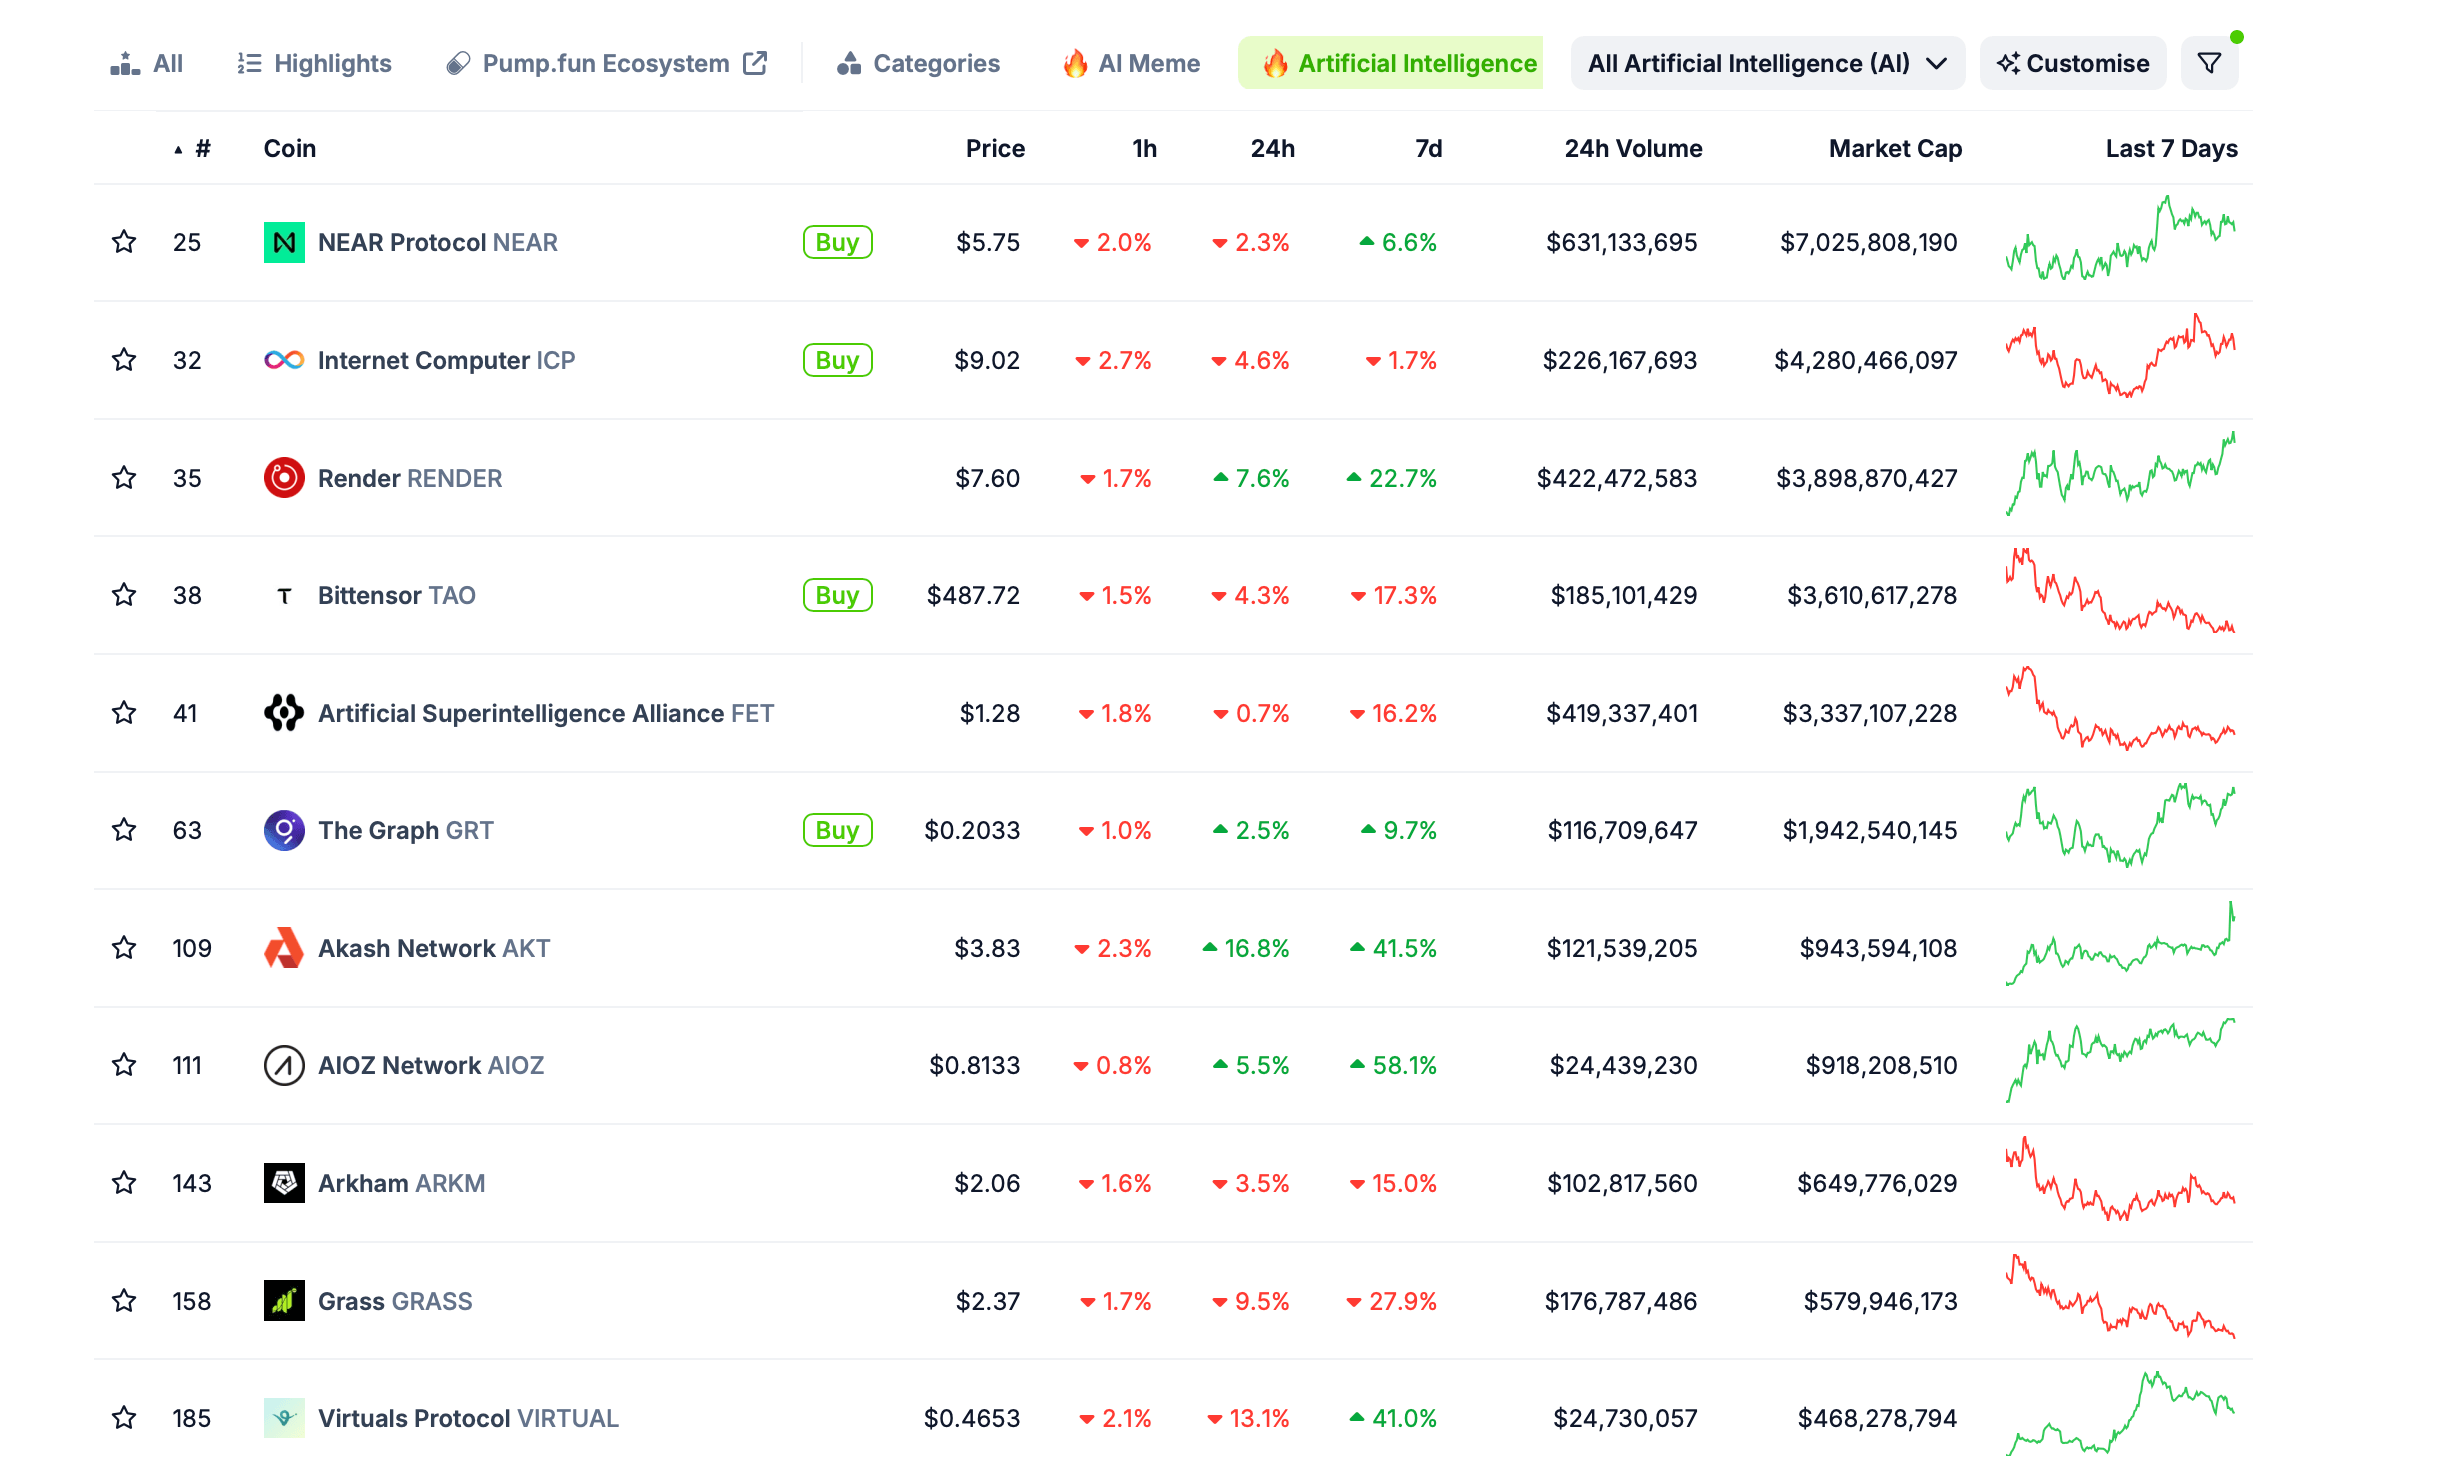Viewport: 2448px width, 1474px height.
Task: Click Bittensor price $487.72
Action: pos(973,595)
